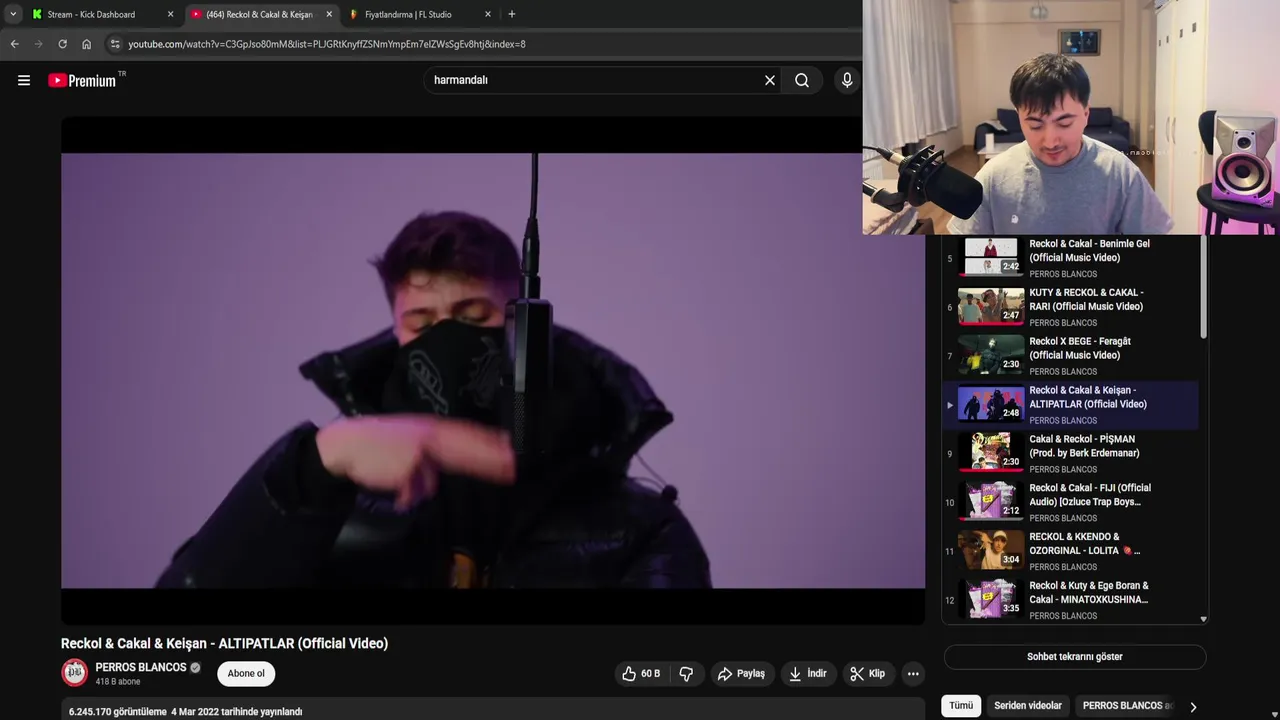This screenshot has width=1280, height=720.
Task: Like the video with 60 B
Action: [x=641, y=674]
